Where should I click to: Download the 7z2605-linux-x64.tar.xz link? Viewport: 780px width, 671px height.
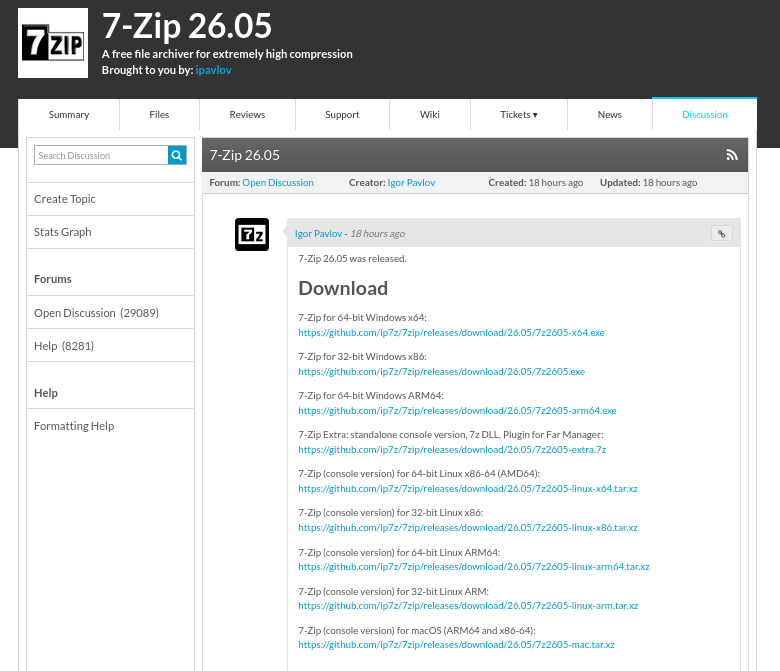(468, 488)
